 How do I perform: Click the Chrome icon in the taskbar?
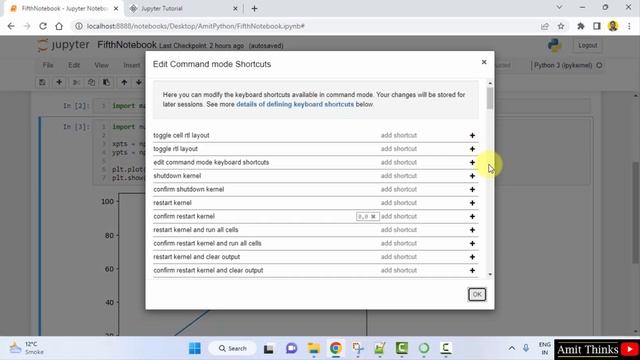pos(336,348)
